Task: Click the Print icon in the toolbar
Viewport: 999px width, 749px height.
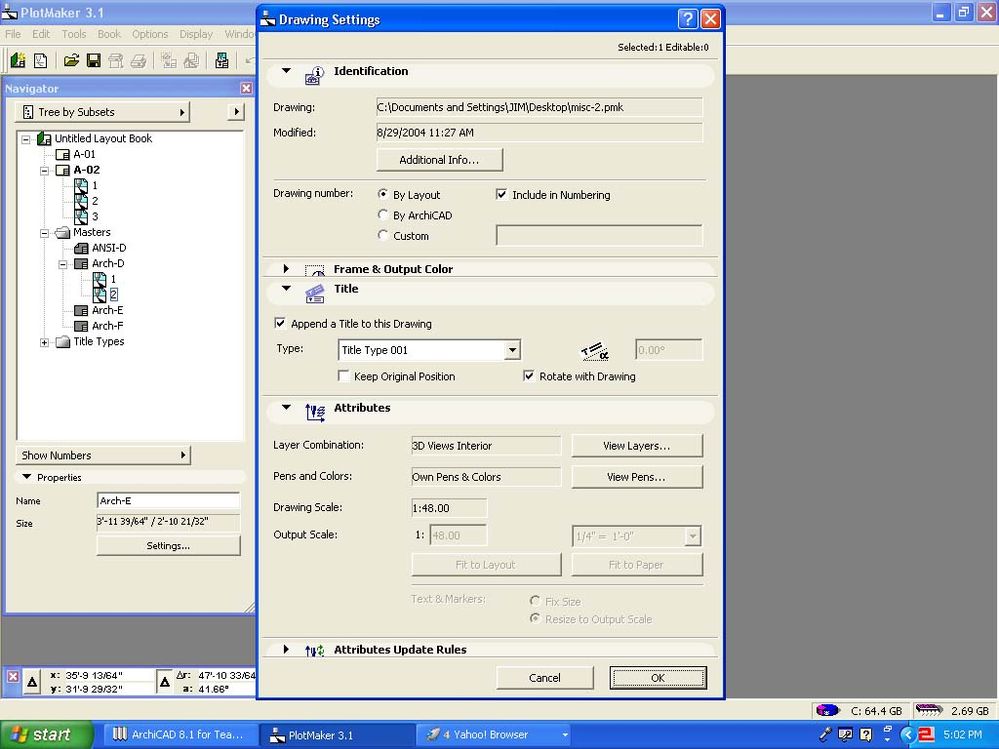Action: pyautogui.click(x=138, y=61)
